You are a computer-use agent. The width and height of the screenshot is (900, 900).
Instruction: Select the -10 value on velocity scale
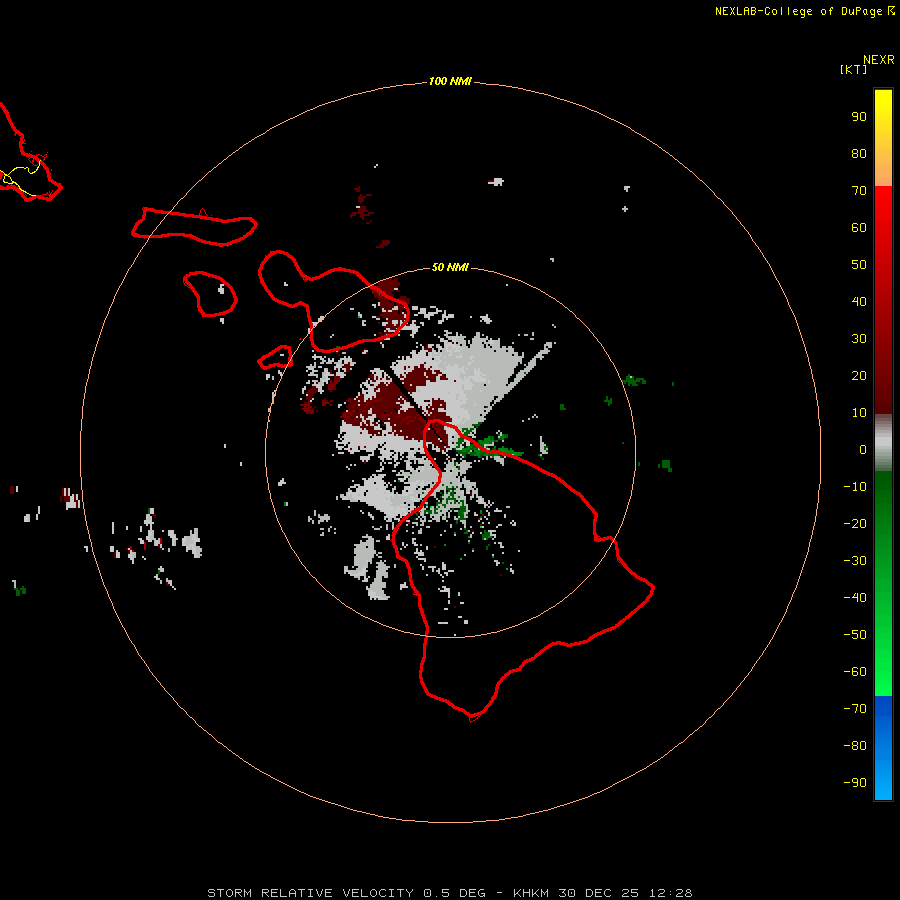(x=855, y=487)
